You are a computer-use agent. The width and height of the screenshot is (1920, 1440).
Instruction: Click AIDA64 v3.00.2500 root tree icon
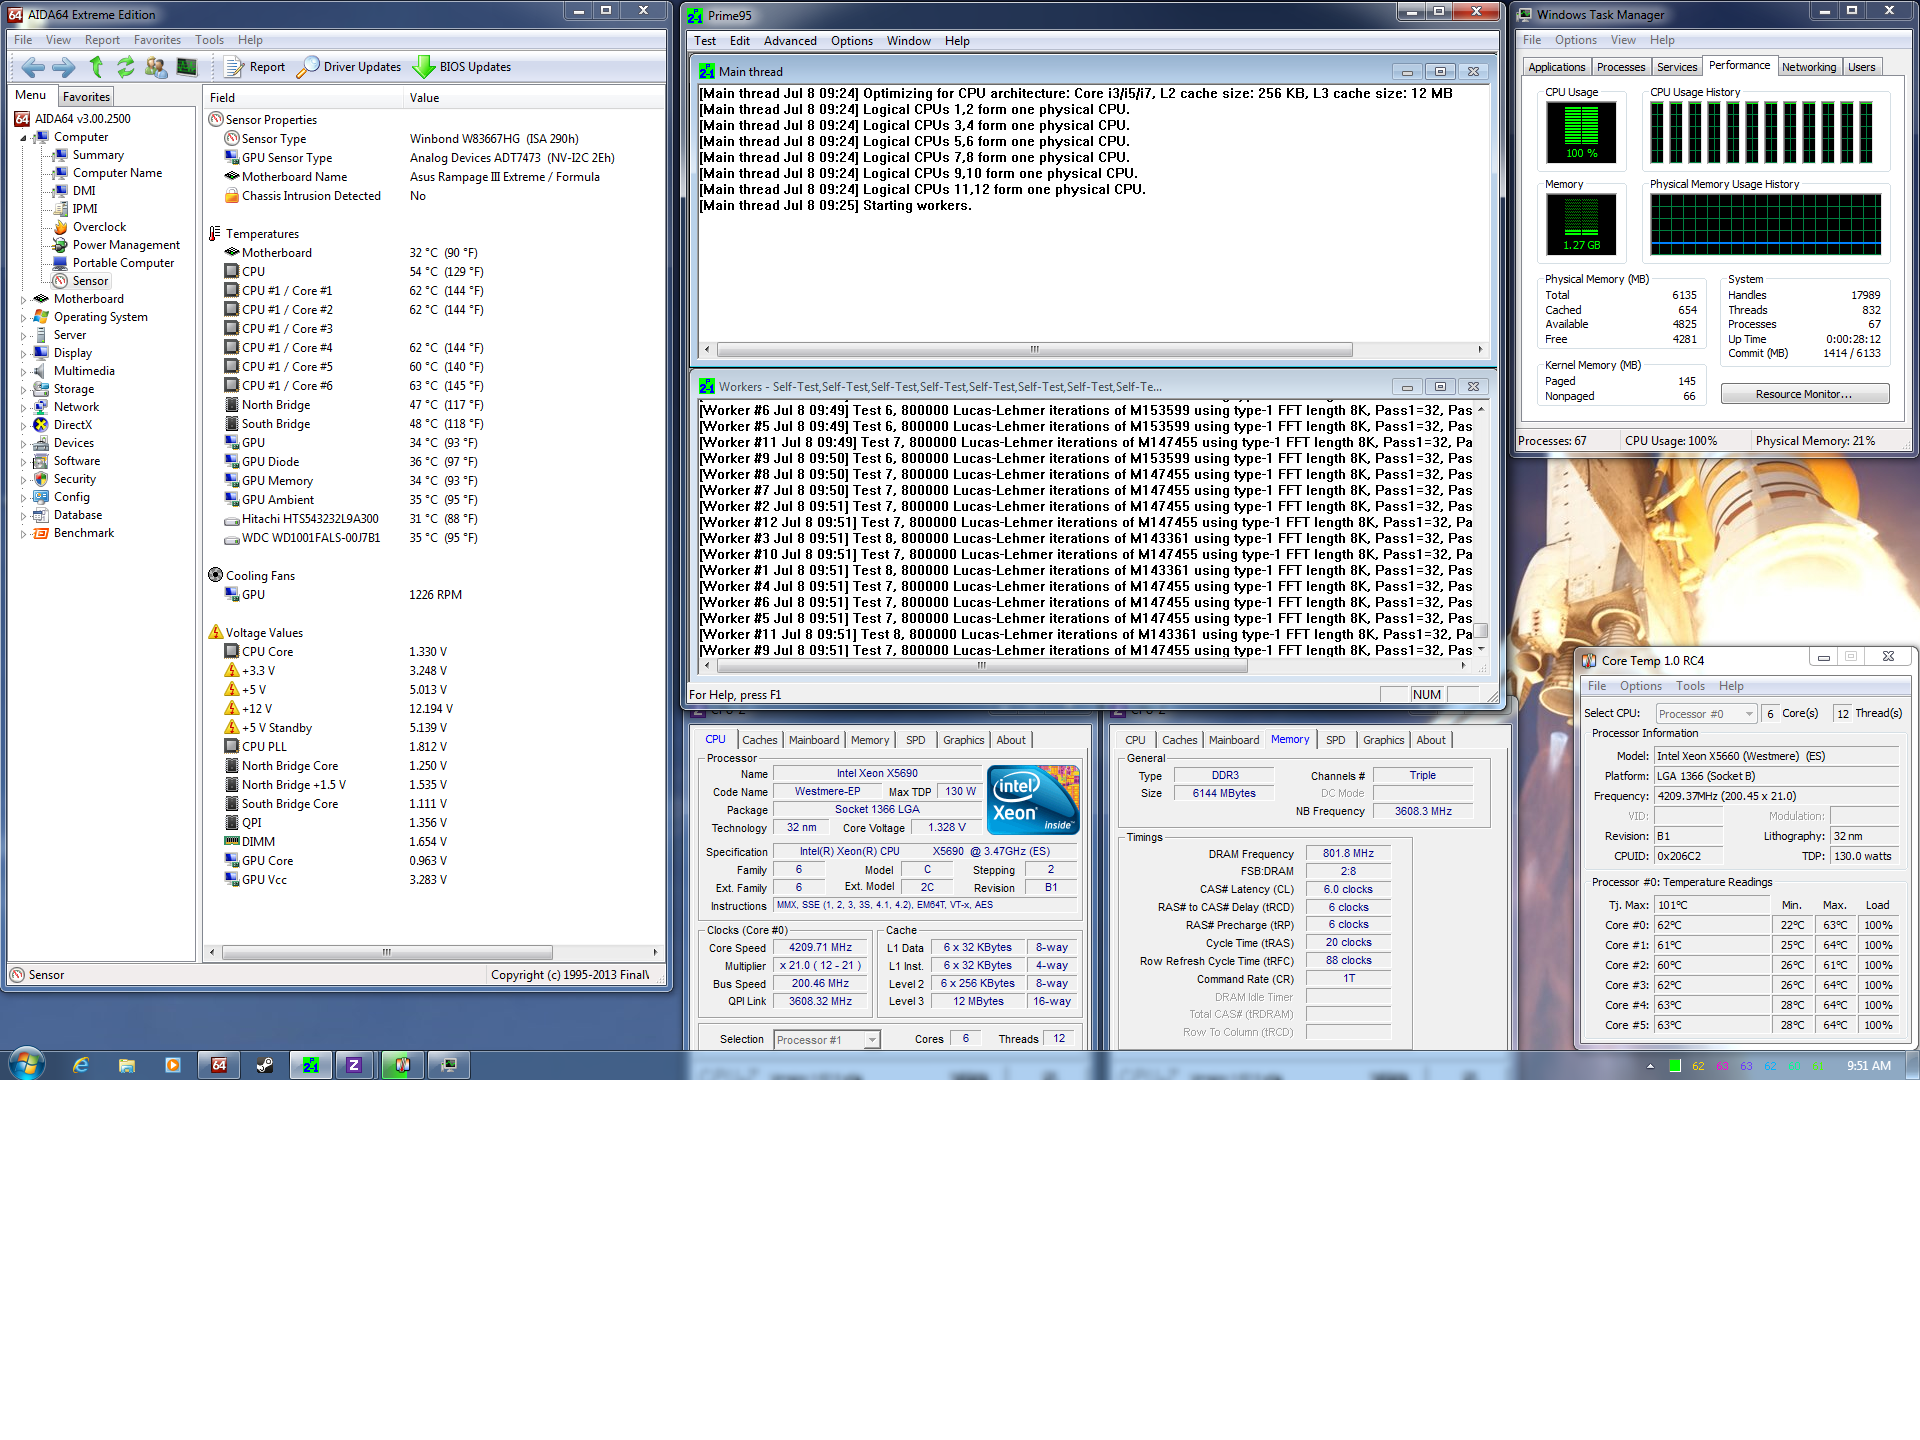pyautogui.click(x=22, y=119)
